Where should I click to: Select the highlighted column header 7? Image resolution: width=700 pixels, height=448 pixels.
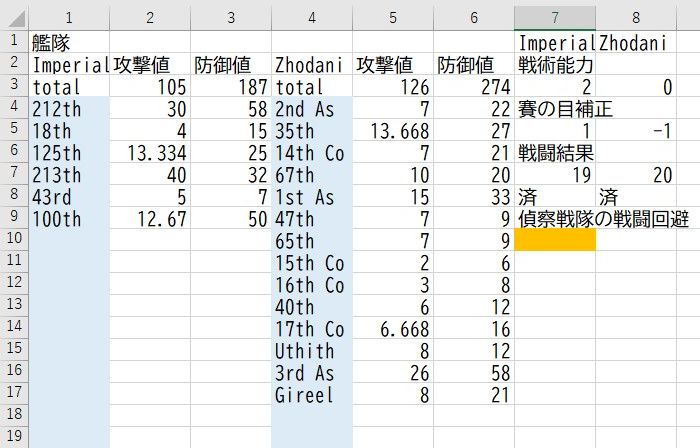555,18
